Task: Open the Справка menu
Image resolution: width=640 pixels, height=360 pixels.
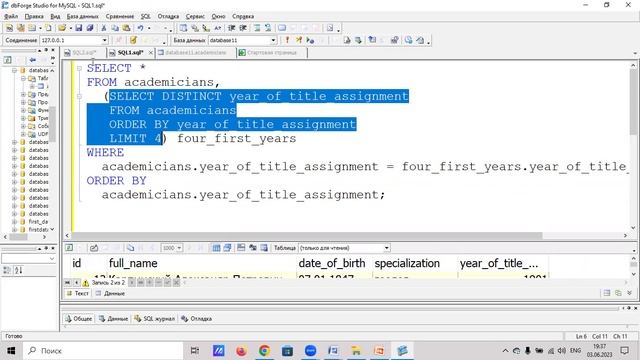Action: tap(243, 16)
